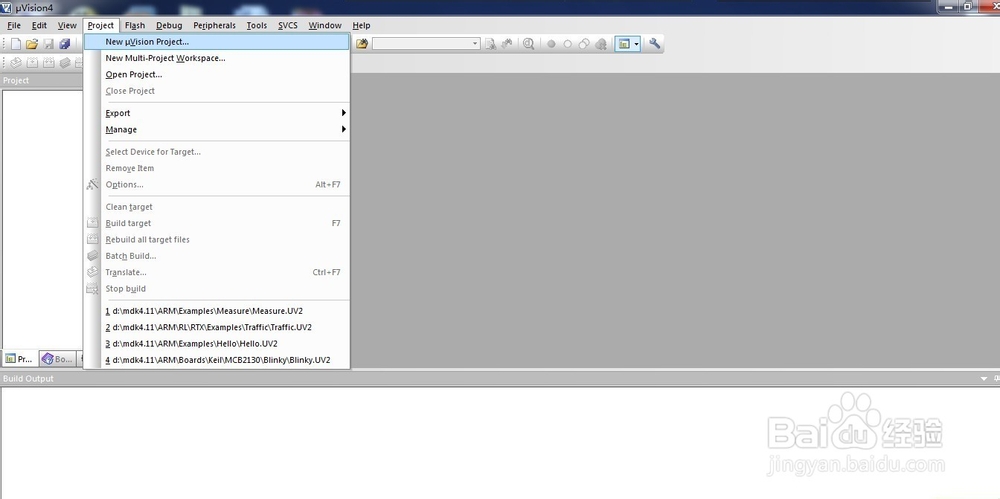Choose New µVision Project...

point(217,41)
